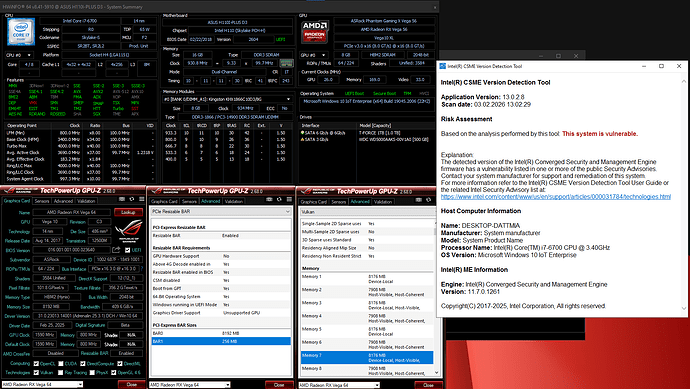The image size is (690, 389).
Task: Open GPU selector dropdown in left GPU-Z window
Action: pyautogui.click(x=42, y=385)
